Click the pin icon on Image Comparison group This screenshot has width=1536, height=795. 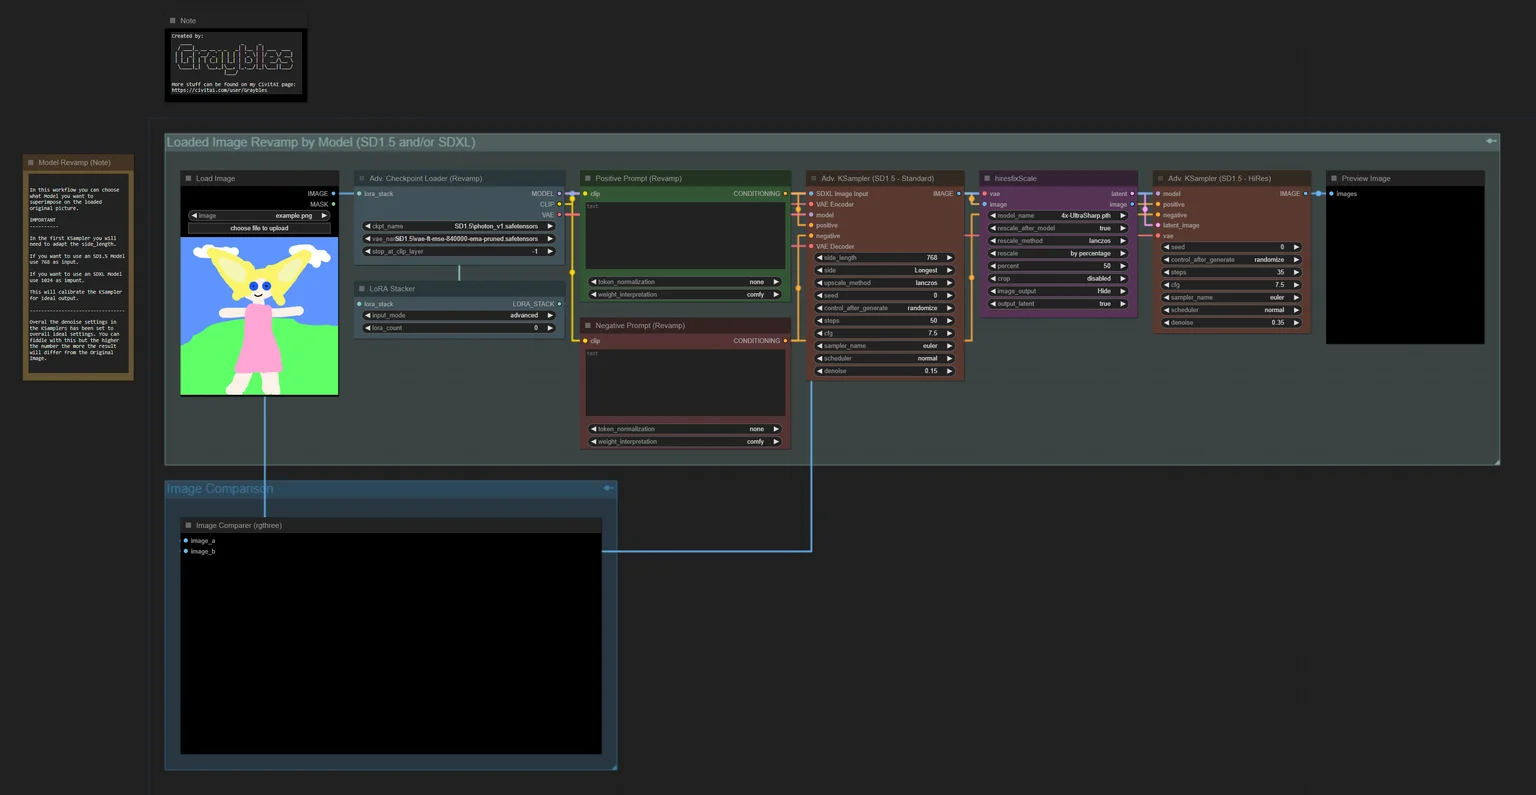click(607, 488)
